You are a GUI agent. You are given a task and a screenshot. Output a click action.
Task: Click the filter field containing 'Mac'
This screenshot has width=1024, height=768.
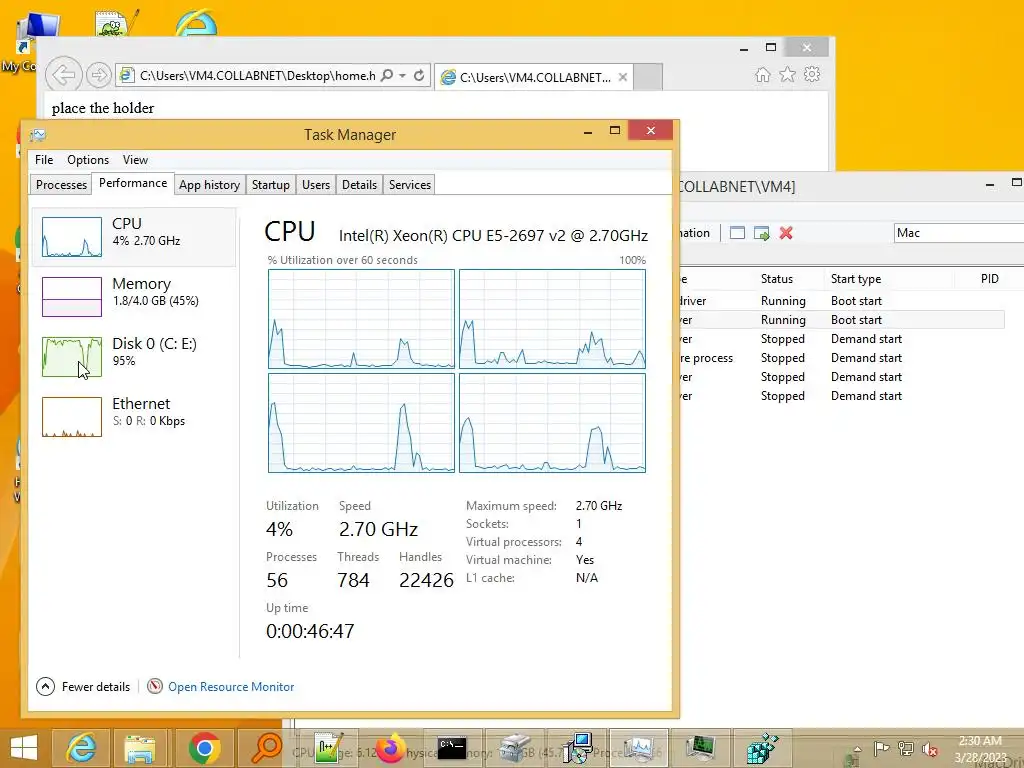coord(958,233)
